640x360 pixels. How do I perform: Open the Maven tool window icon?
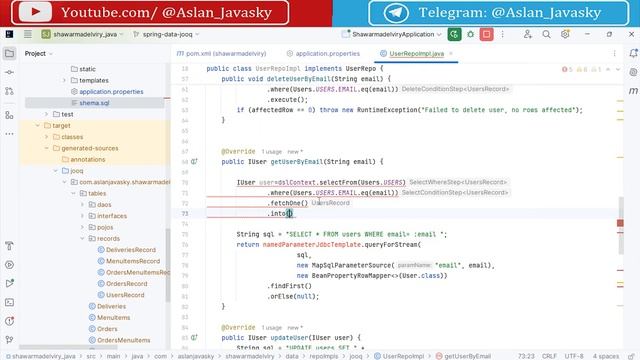coord(633,91)
